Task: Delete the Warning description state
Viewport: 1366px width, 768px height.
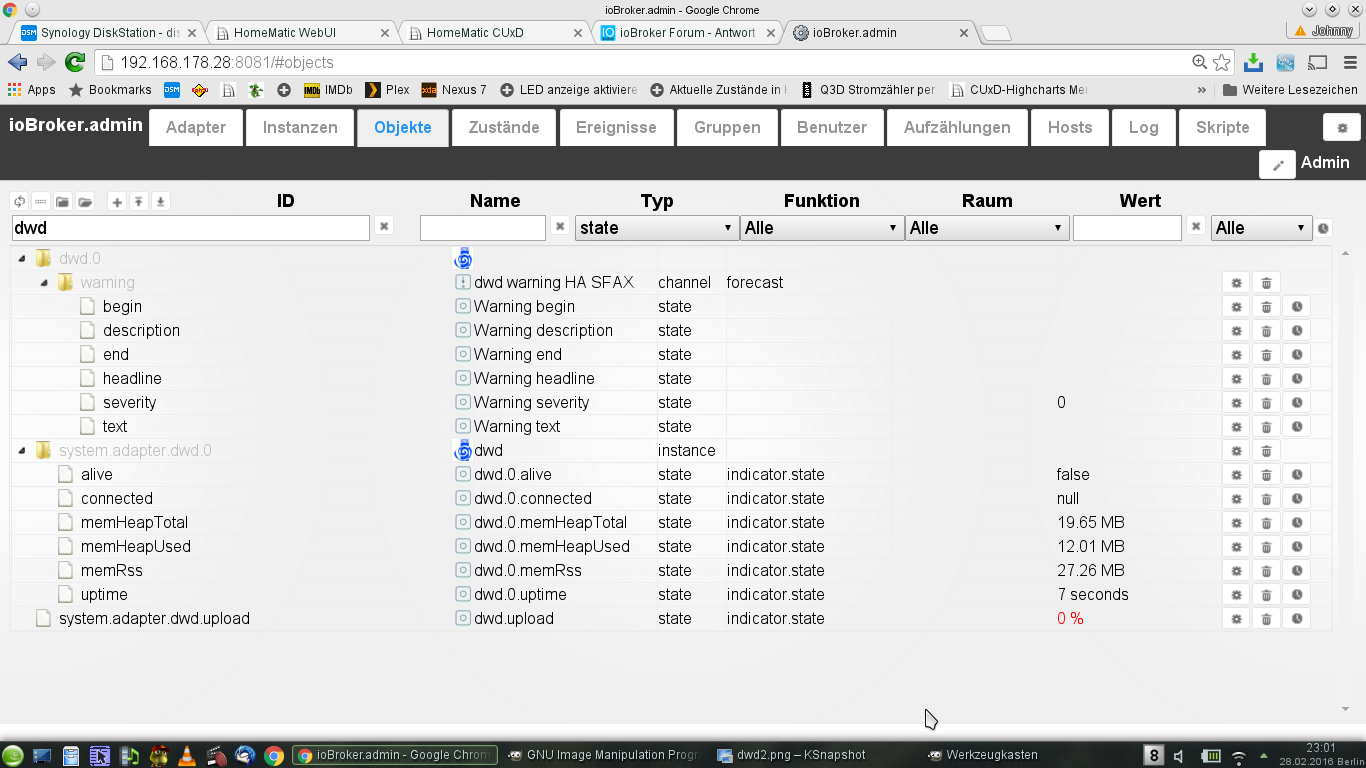Action: [x=1266, y=331]
